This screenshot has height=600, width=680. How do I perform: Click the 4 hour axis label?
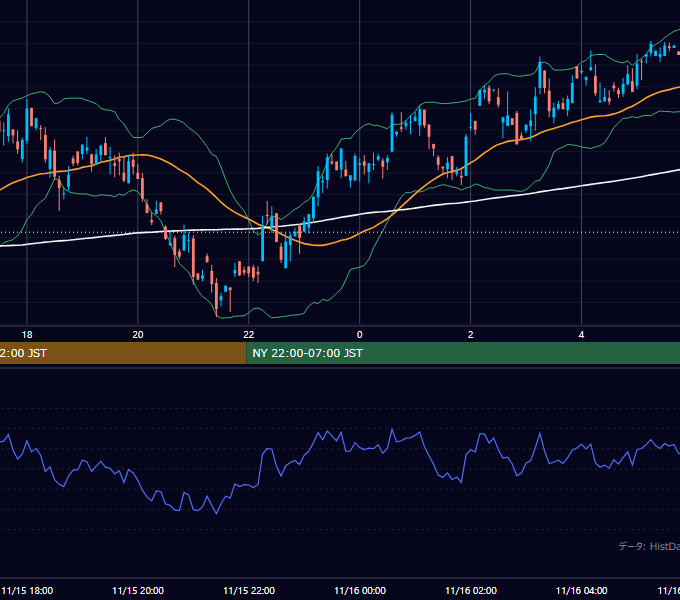click(x=581, y=334)
